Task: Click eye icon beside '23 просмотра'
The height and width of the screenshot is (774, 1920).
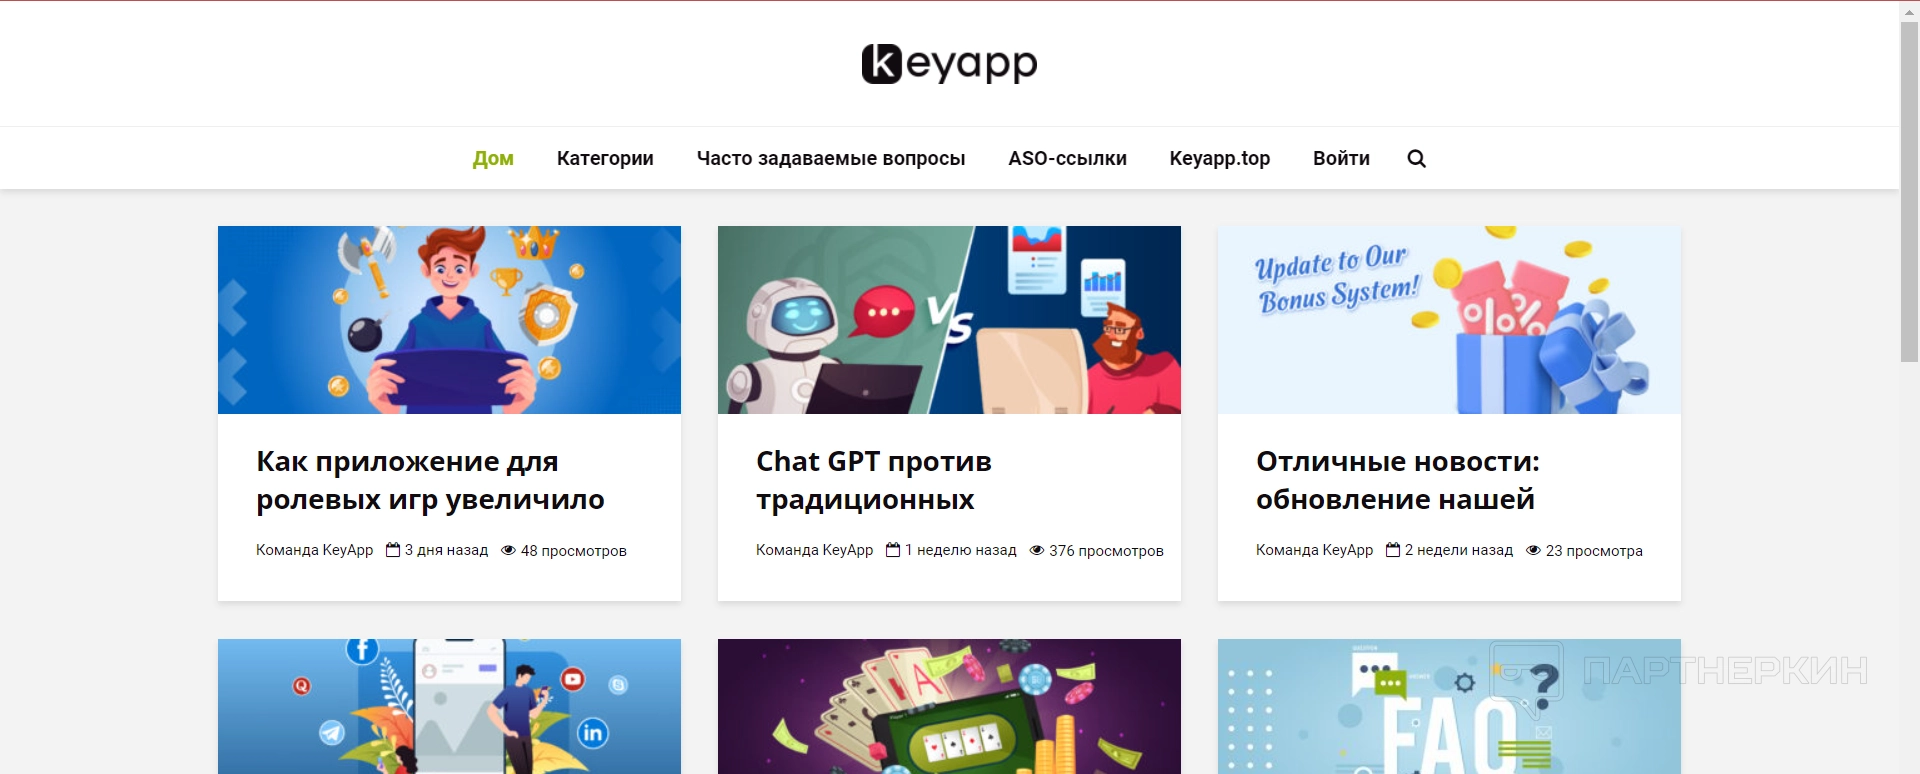Action: pos(1533,550)
